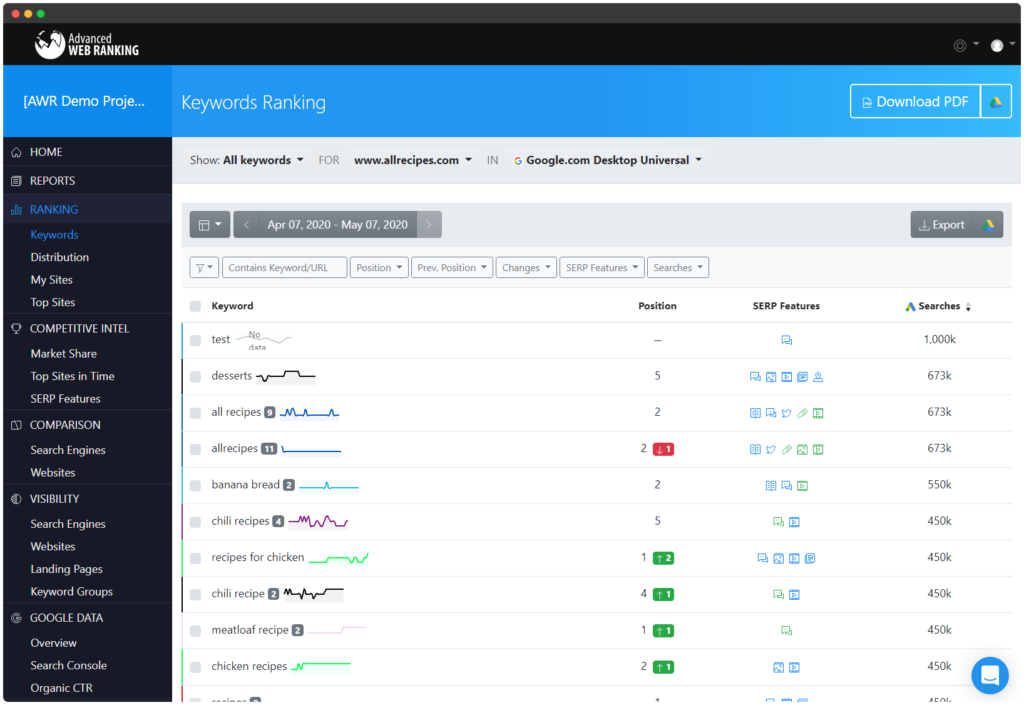Click the Download PDF button
The height and width of the screenshot is (705, 1024).
coord(915,102)
